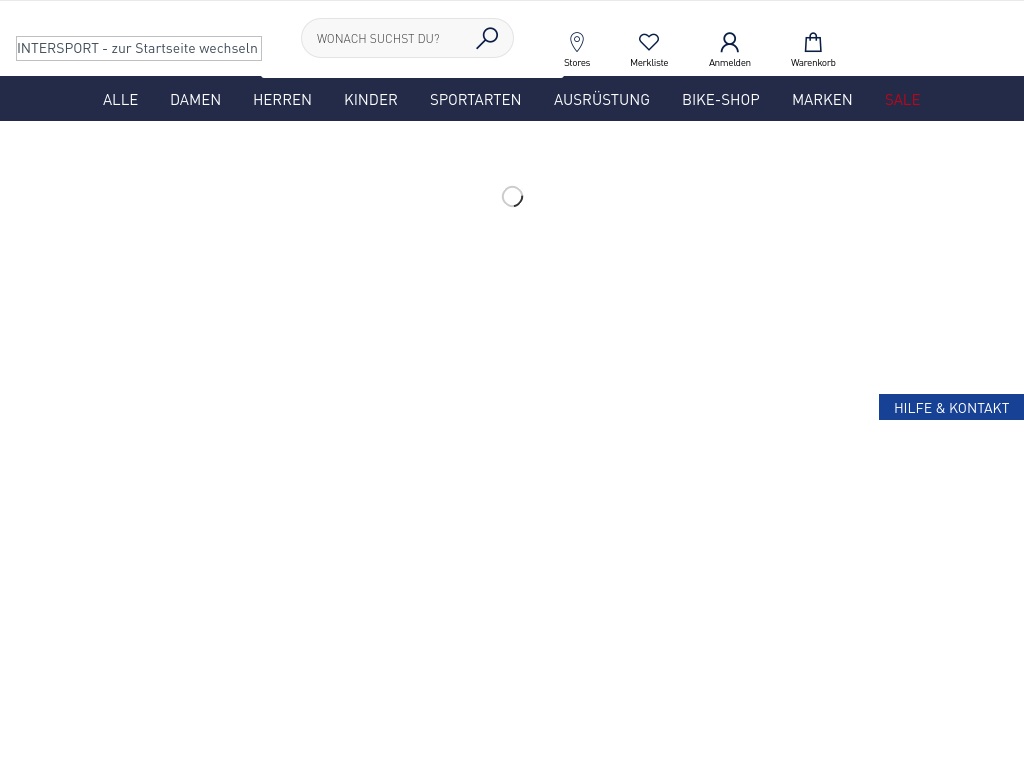Expand the SPORTARTEN menu
This screenshot has width=1024, height=768.
(475, 99)
